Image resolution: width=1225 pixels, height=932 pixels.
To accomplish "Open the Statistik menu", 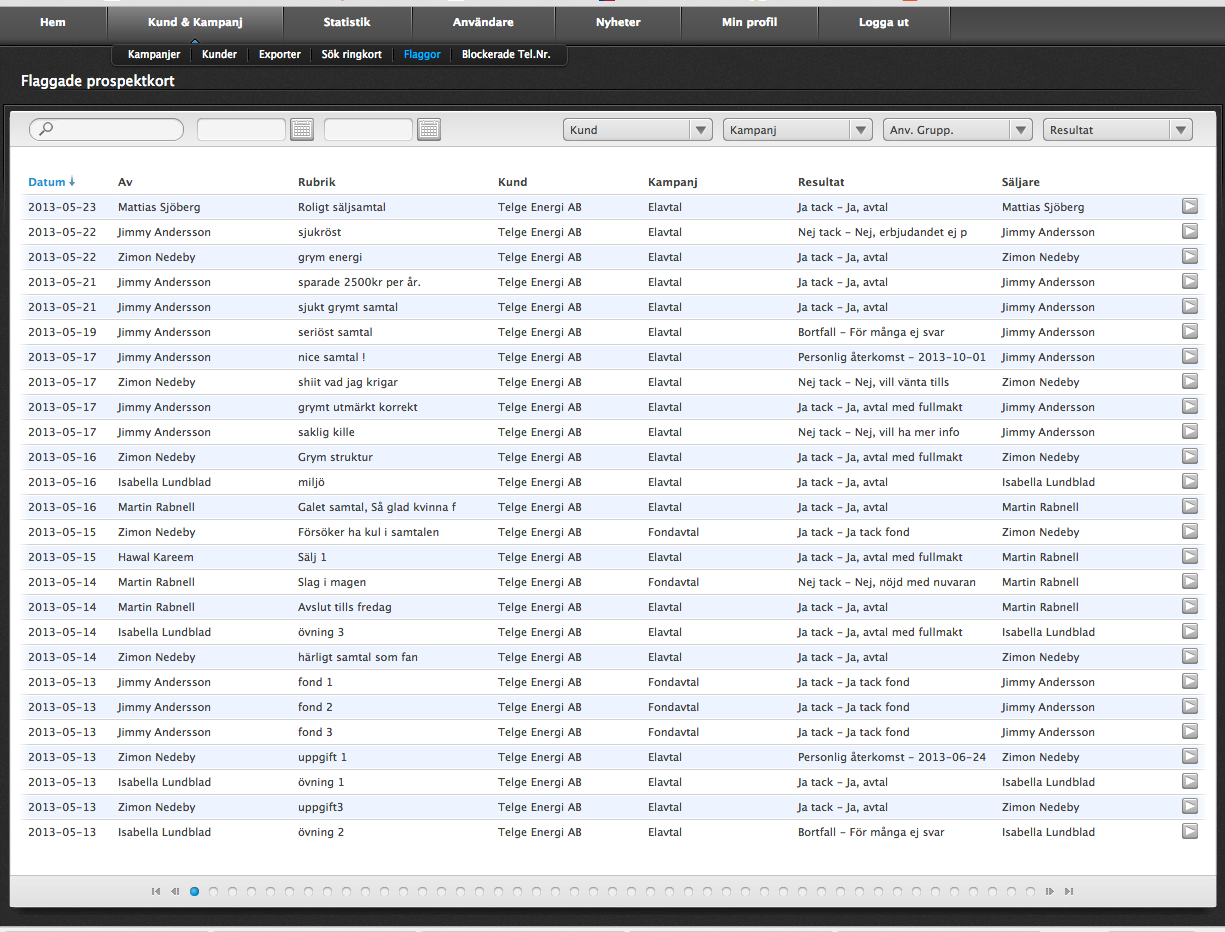I will coord(347,23).
